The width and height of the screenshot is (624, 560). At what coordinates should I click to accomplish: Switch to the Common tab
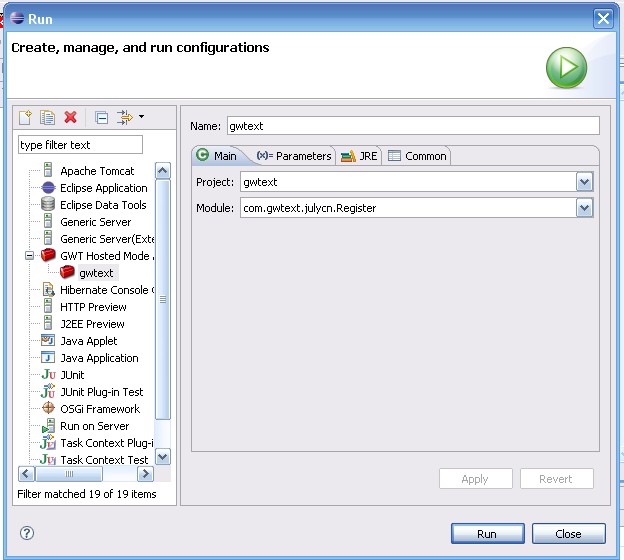point(417,156)
